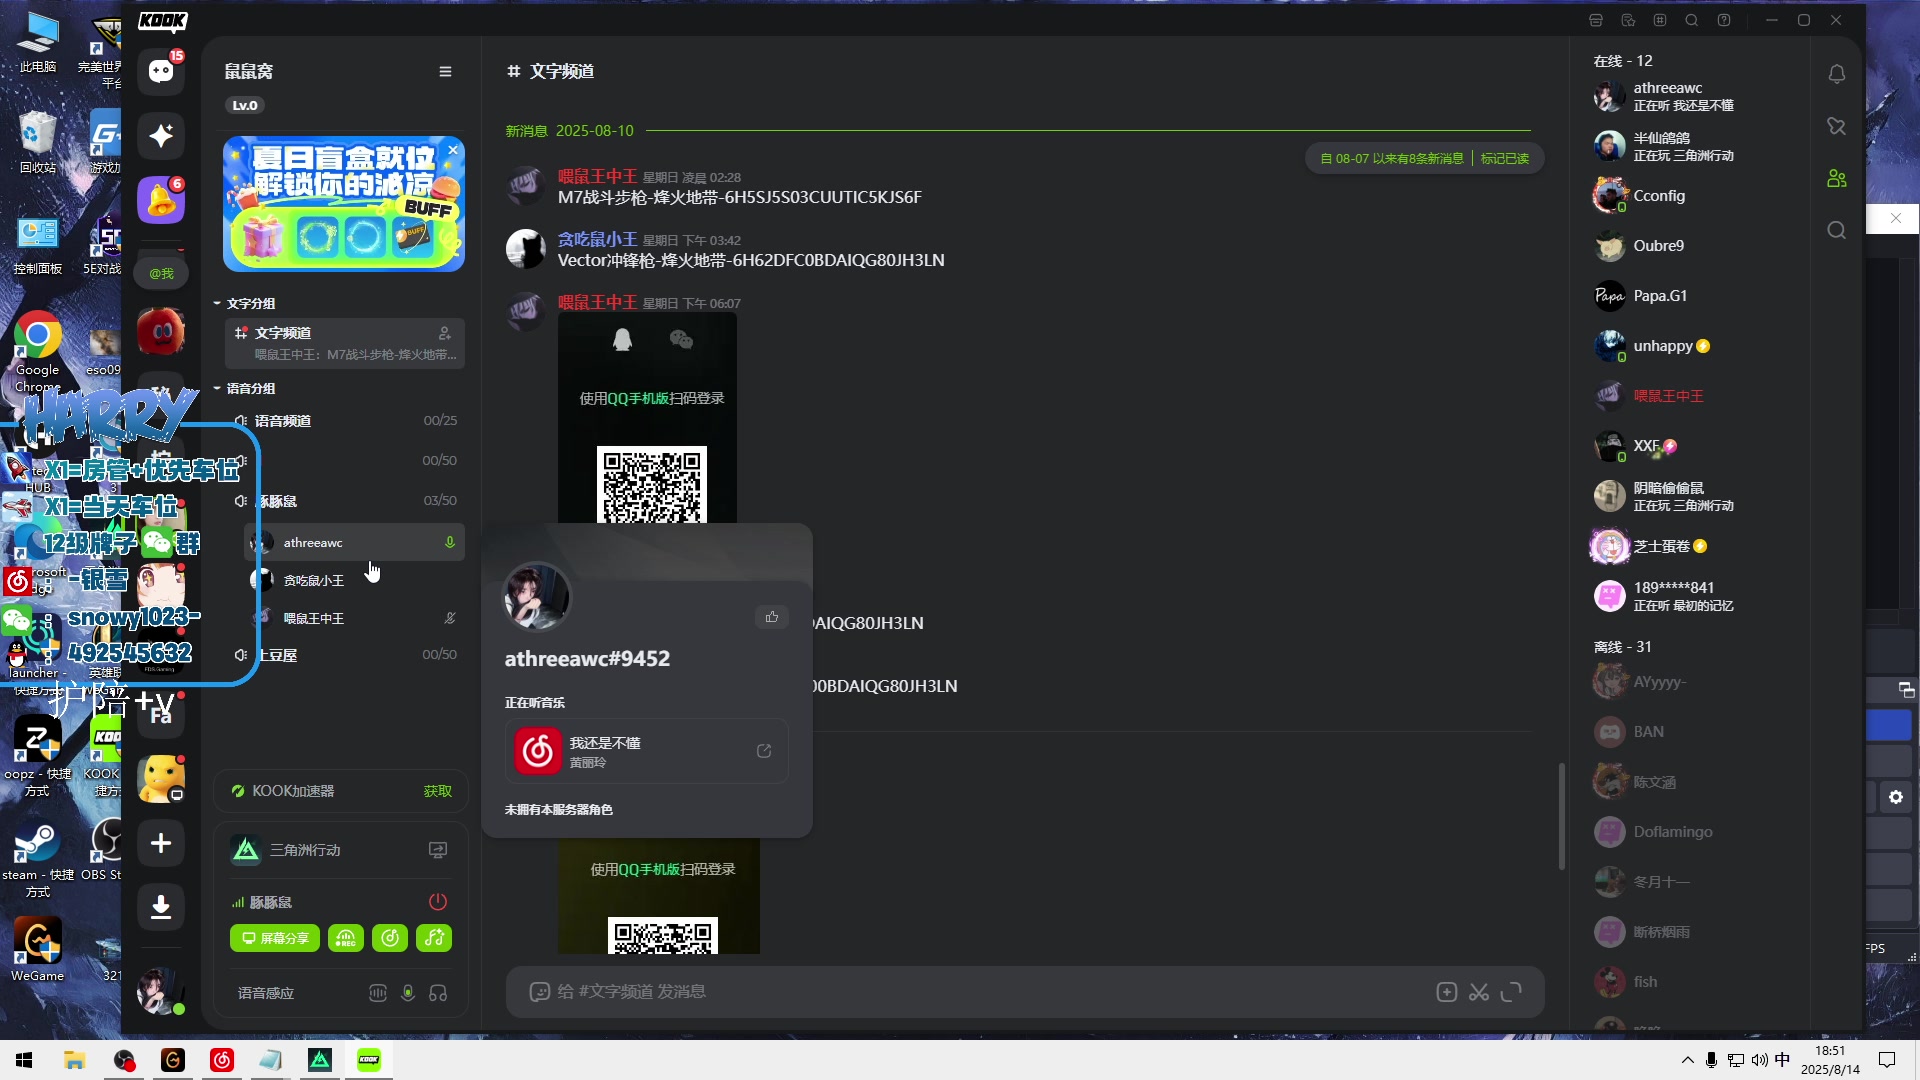
Task: Like athreeawc's profile card
Action: 772,617
